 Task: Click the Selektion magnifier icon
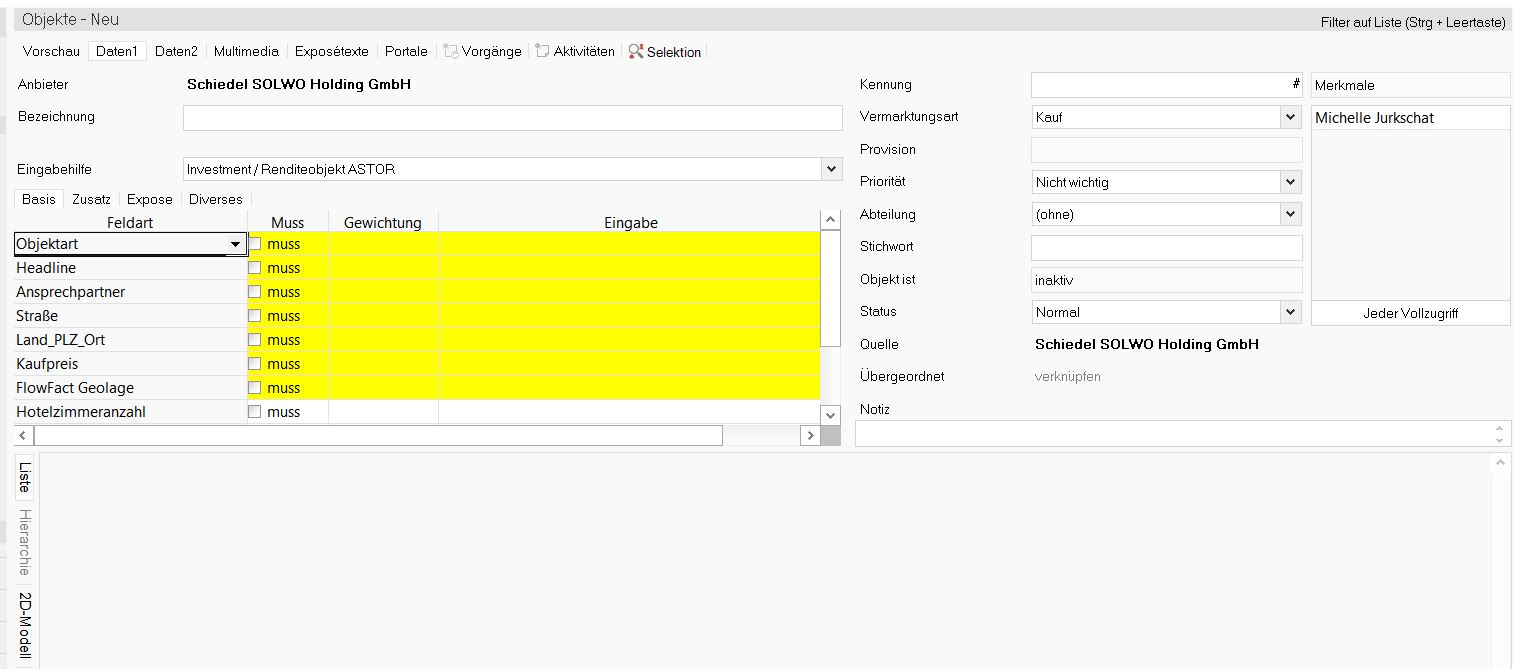[636, 51]
